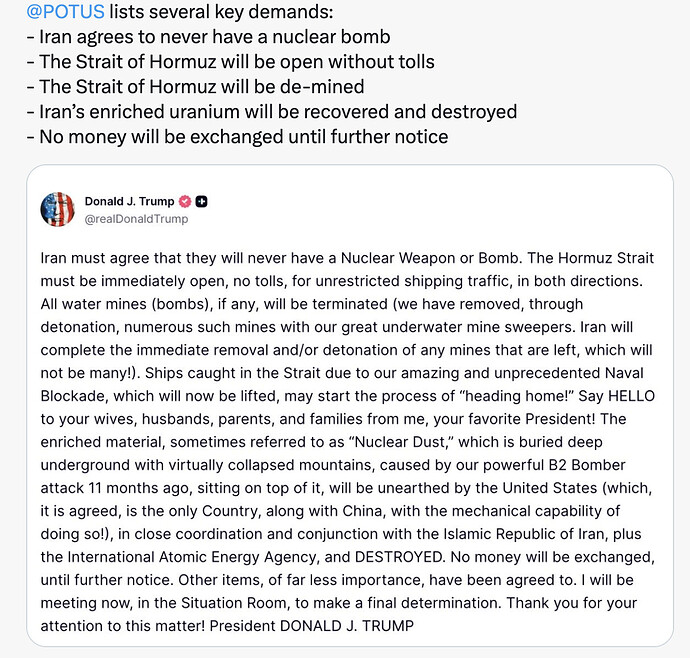Open the Donald J. Trump display name
Viewport: 690px width, 658px height.
[x=129, y=202]
